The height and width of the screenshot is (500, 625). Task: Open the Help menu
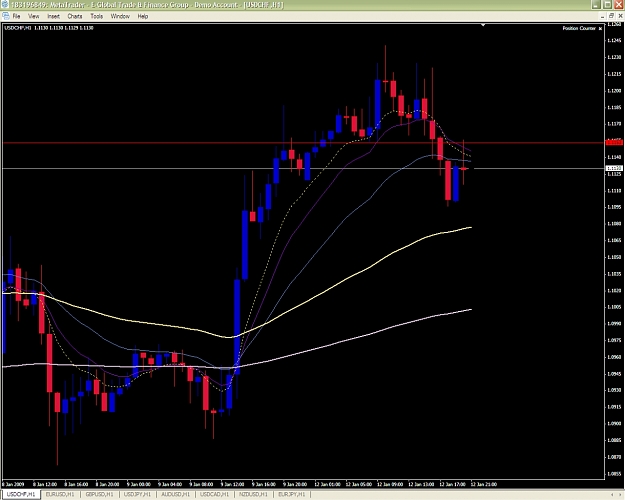pyautogui.click(x=143, y=16)
